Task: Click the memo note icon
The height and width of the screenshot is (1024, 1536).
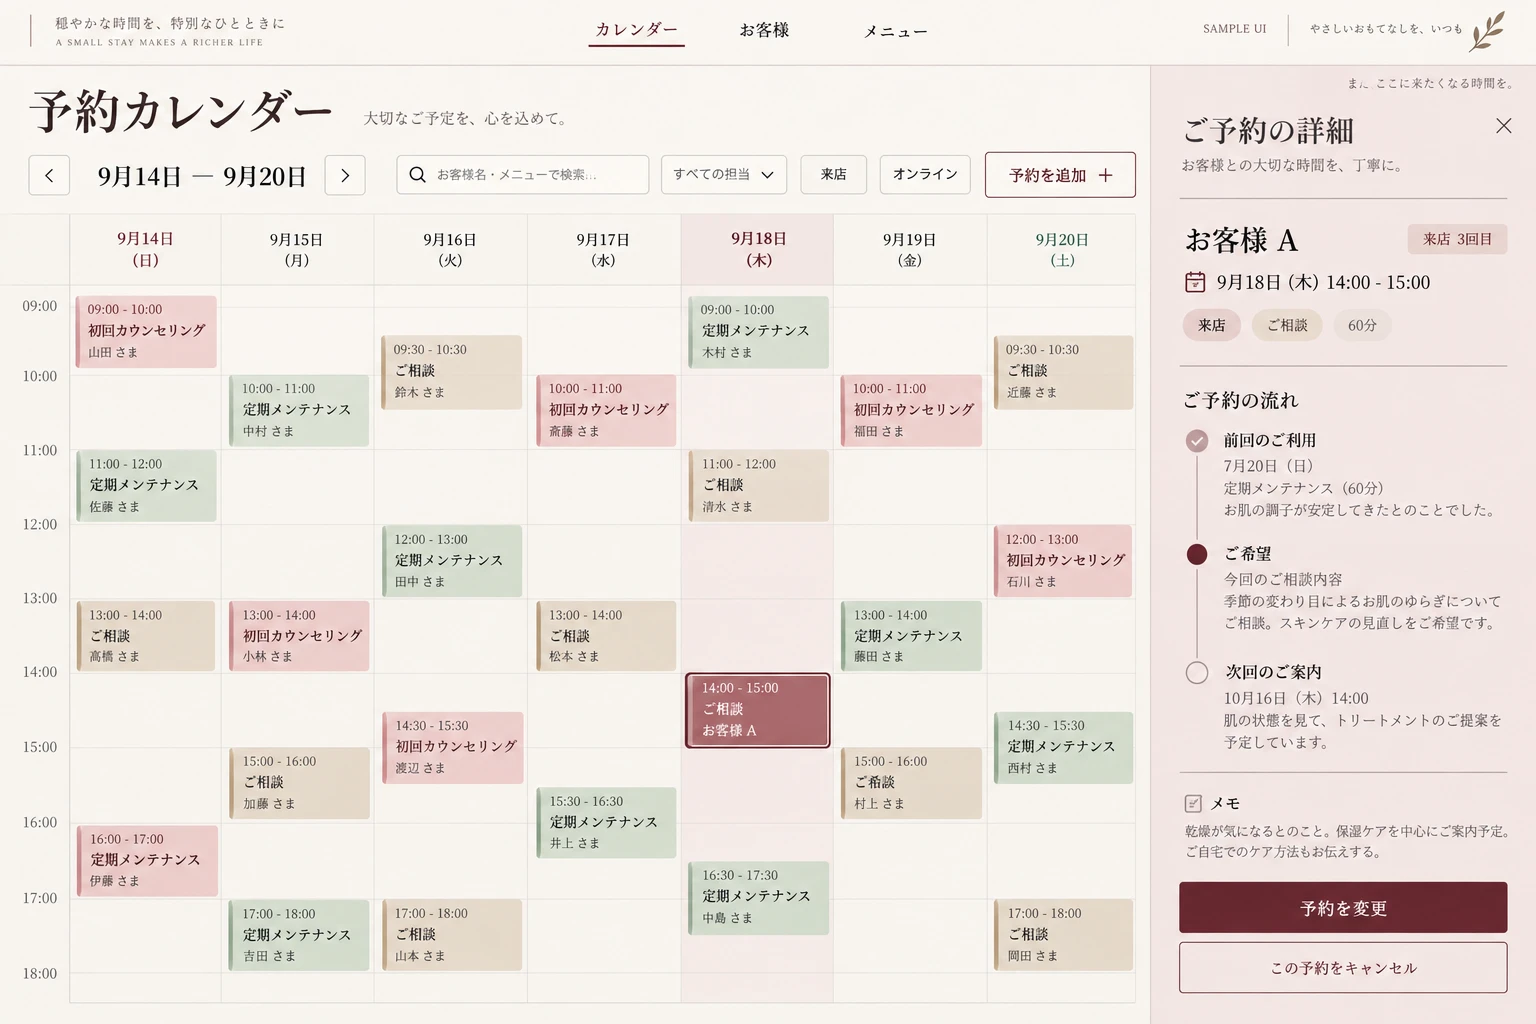Action: tap(1193, 803)
